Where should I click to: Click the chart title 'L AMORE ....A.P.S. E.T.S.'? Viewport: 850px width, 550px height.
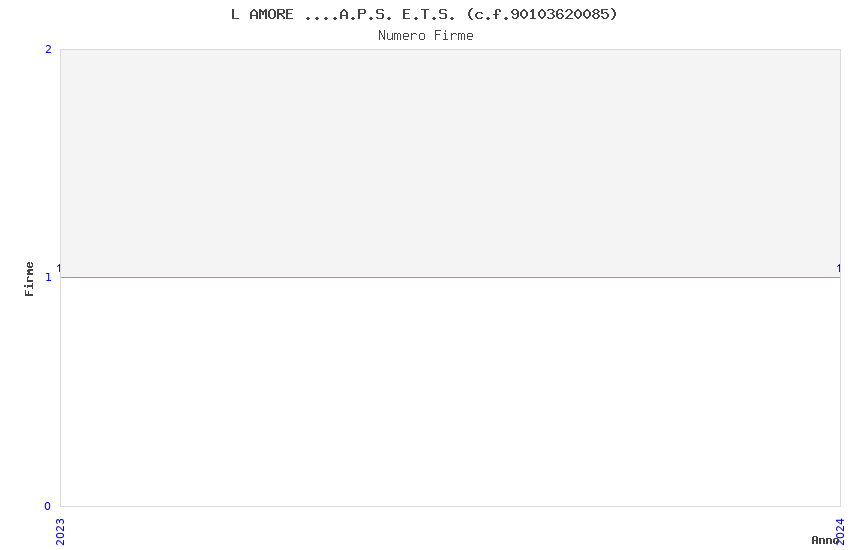(343, 15)
